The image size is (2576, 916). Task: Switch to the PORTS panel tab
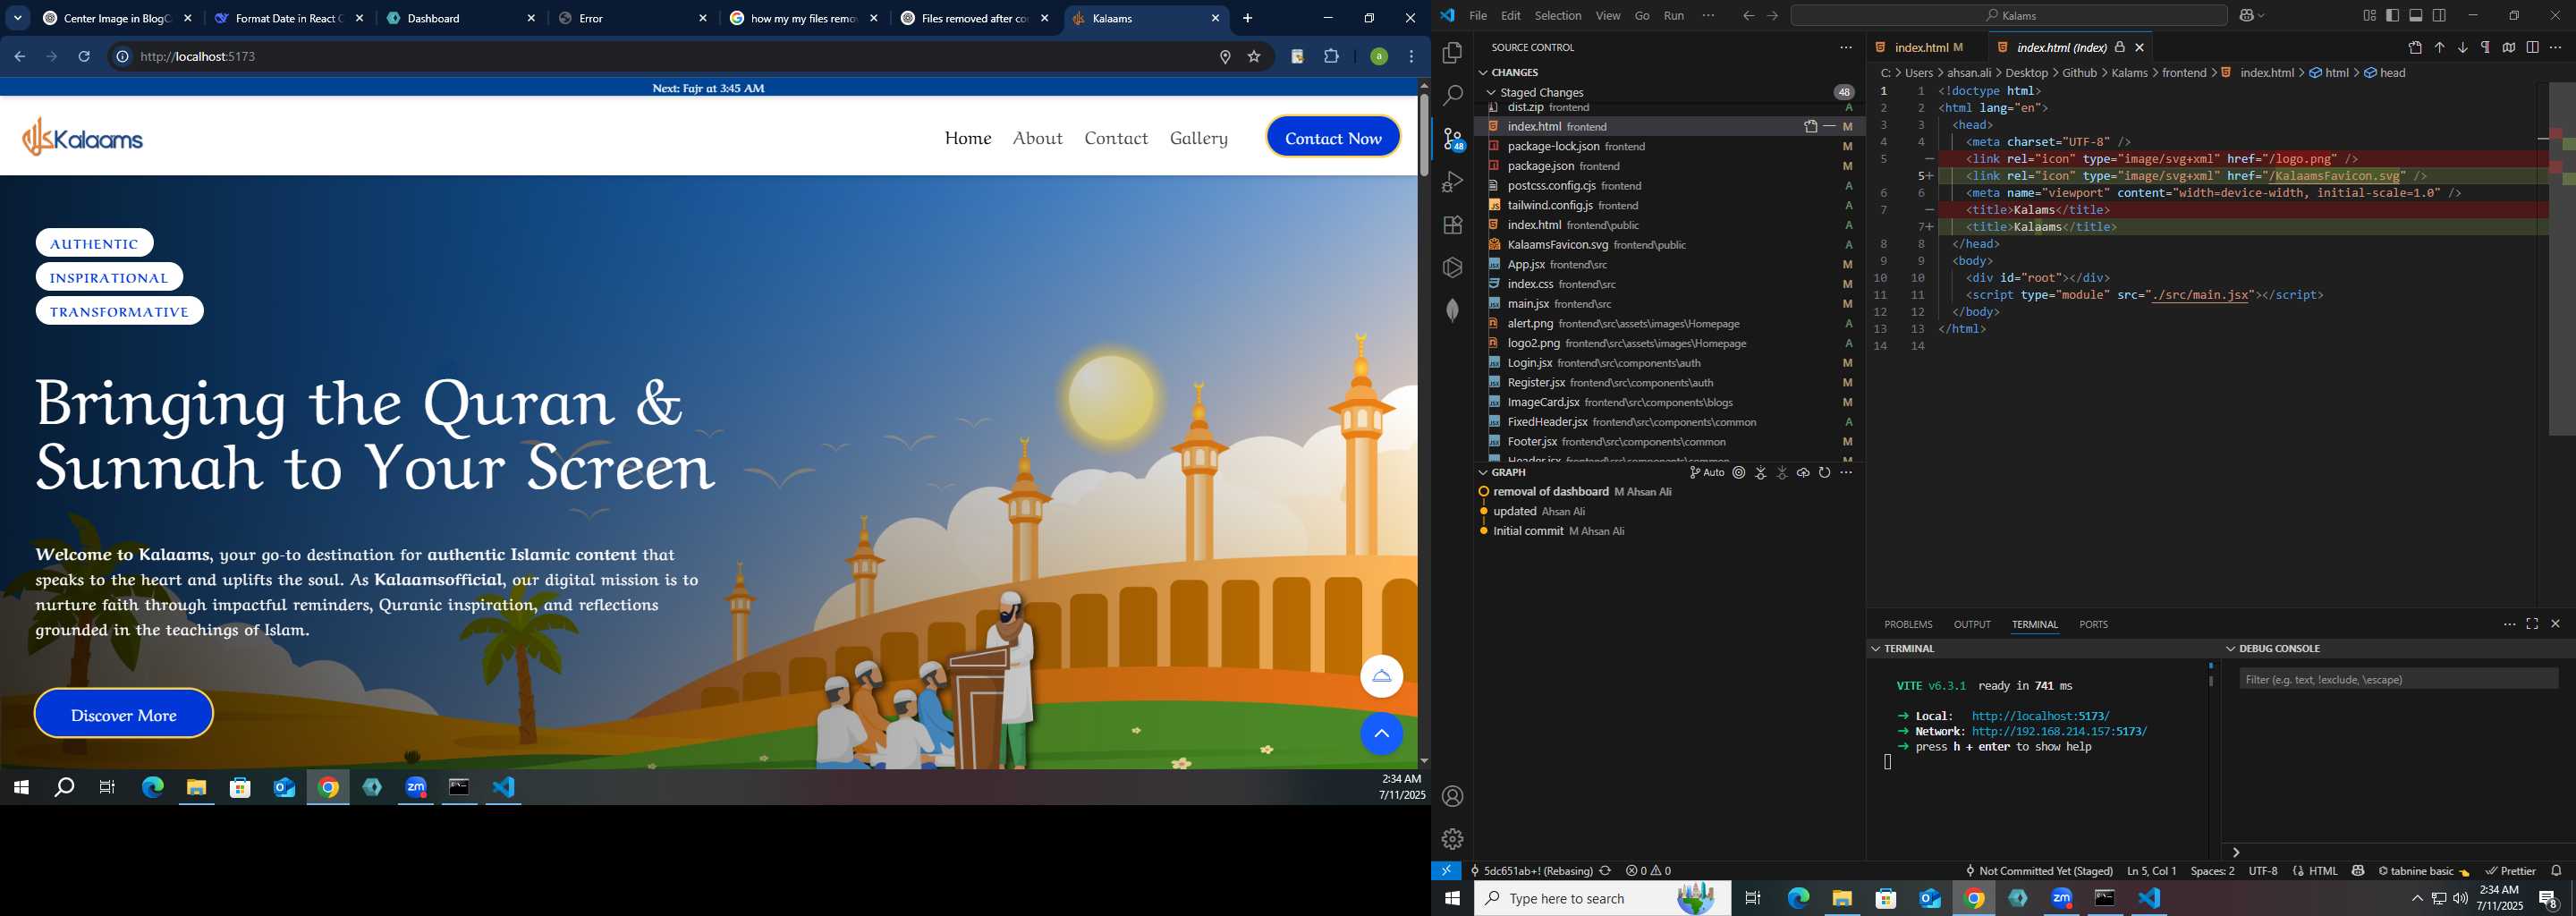(2093, 624)
